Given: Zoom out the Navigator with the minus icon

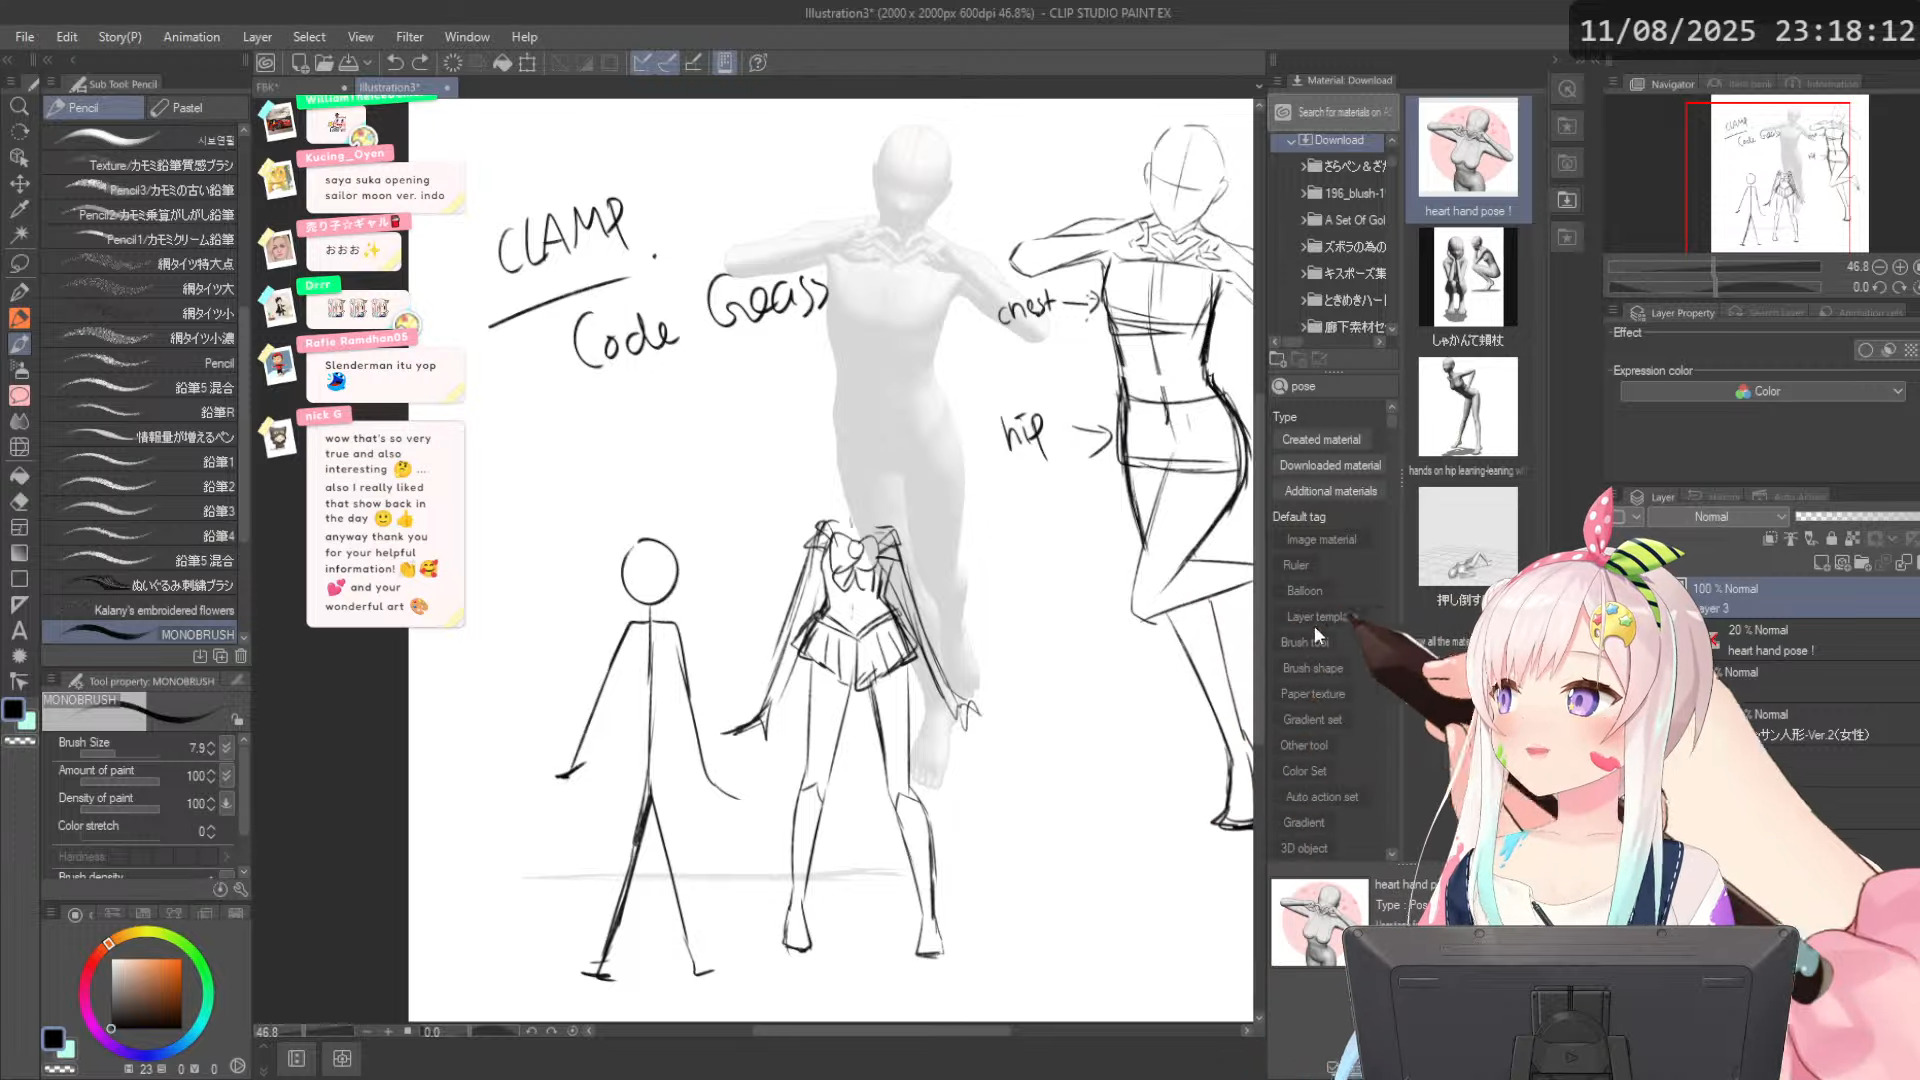Looking at the screenshot, I should coord(1879,267).
